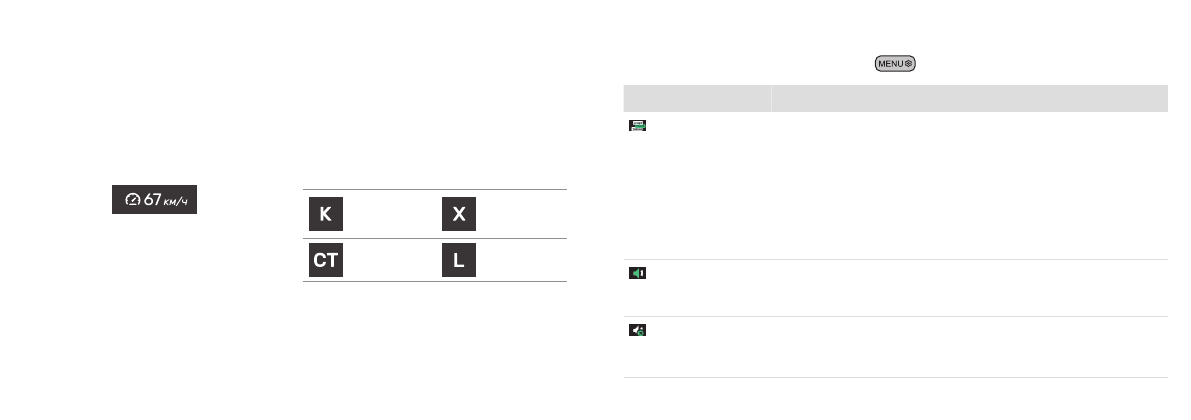Open the MENU button
The width and height of the screenshot is (1191, 420).
tap(896, 64)
